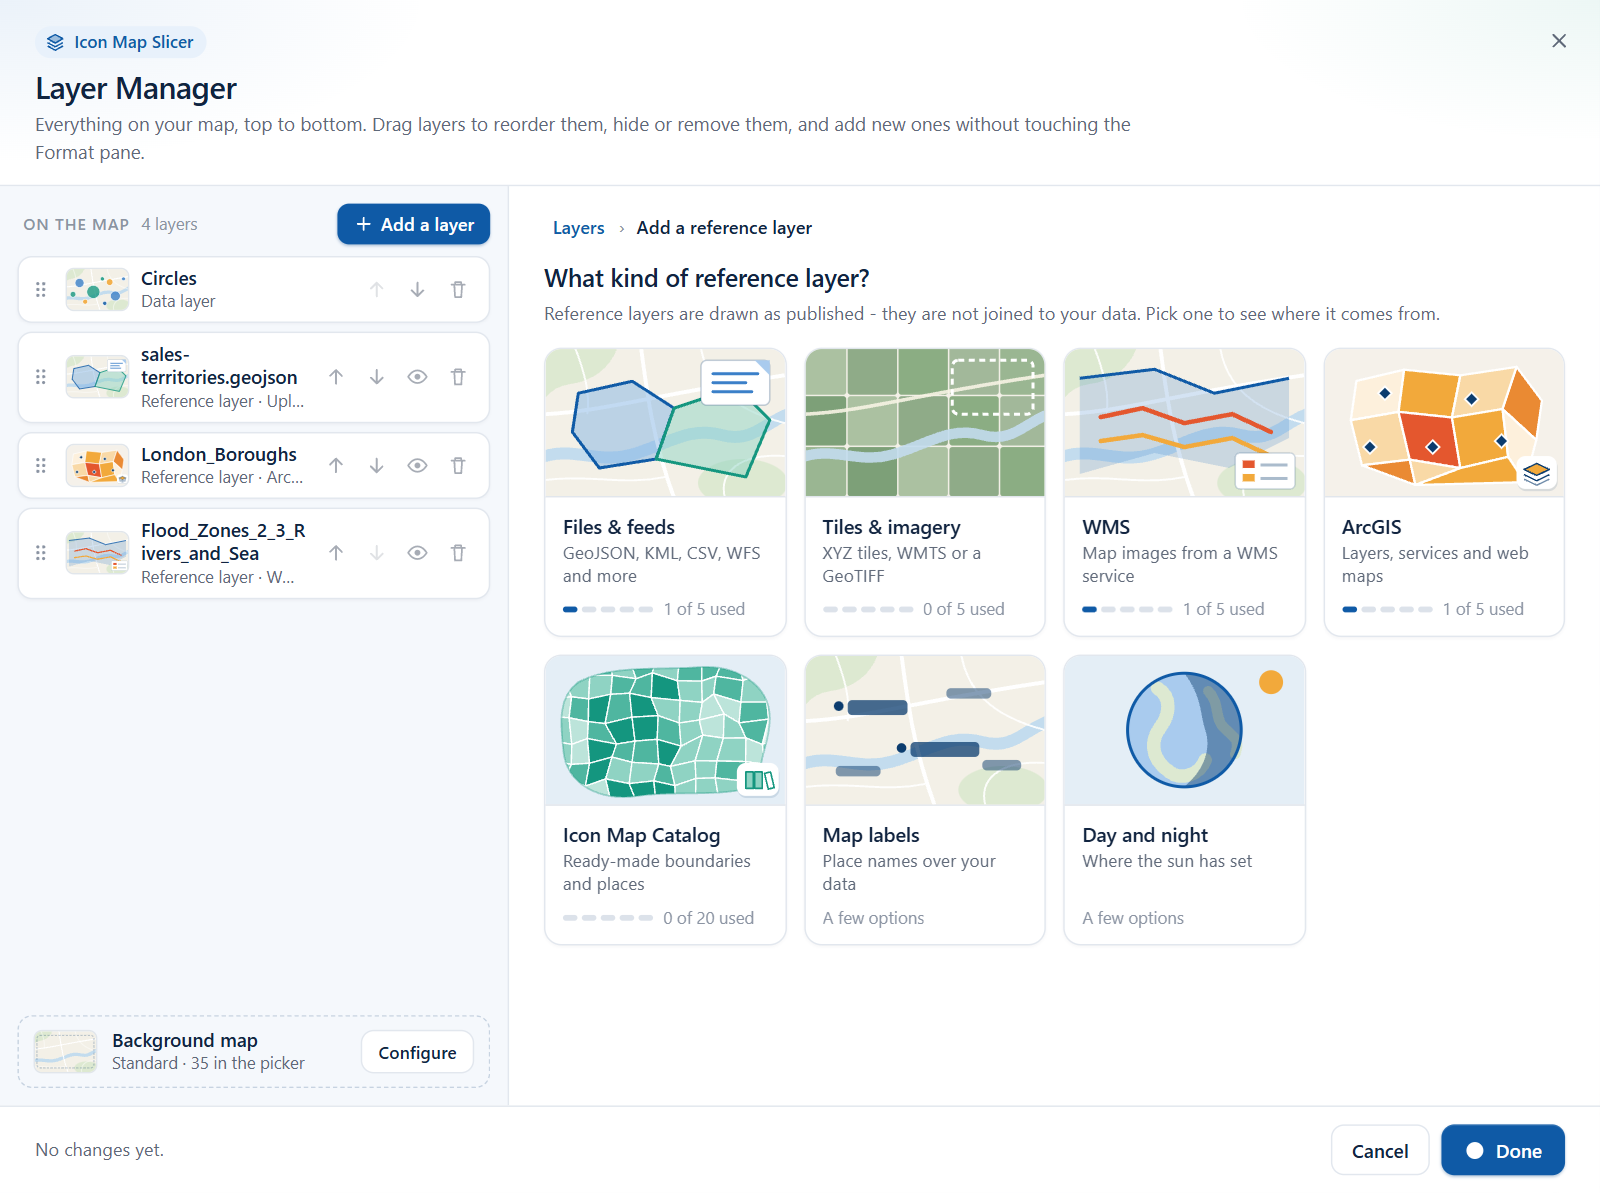This screenshot has width=1600, height=1193.
Task: Click the London_Boroughs layer thumbnail
Action: pyautogui.click(x=97, y=466)
